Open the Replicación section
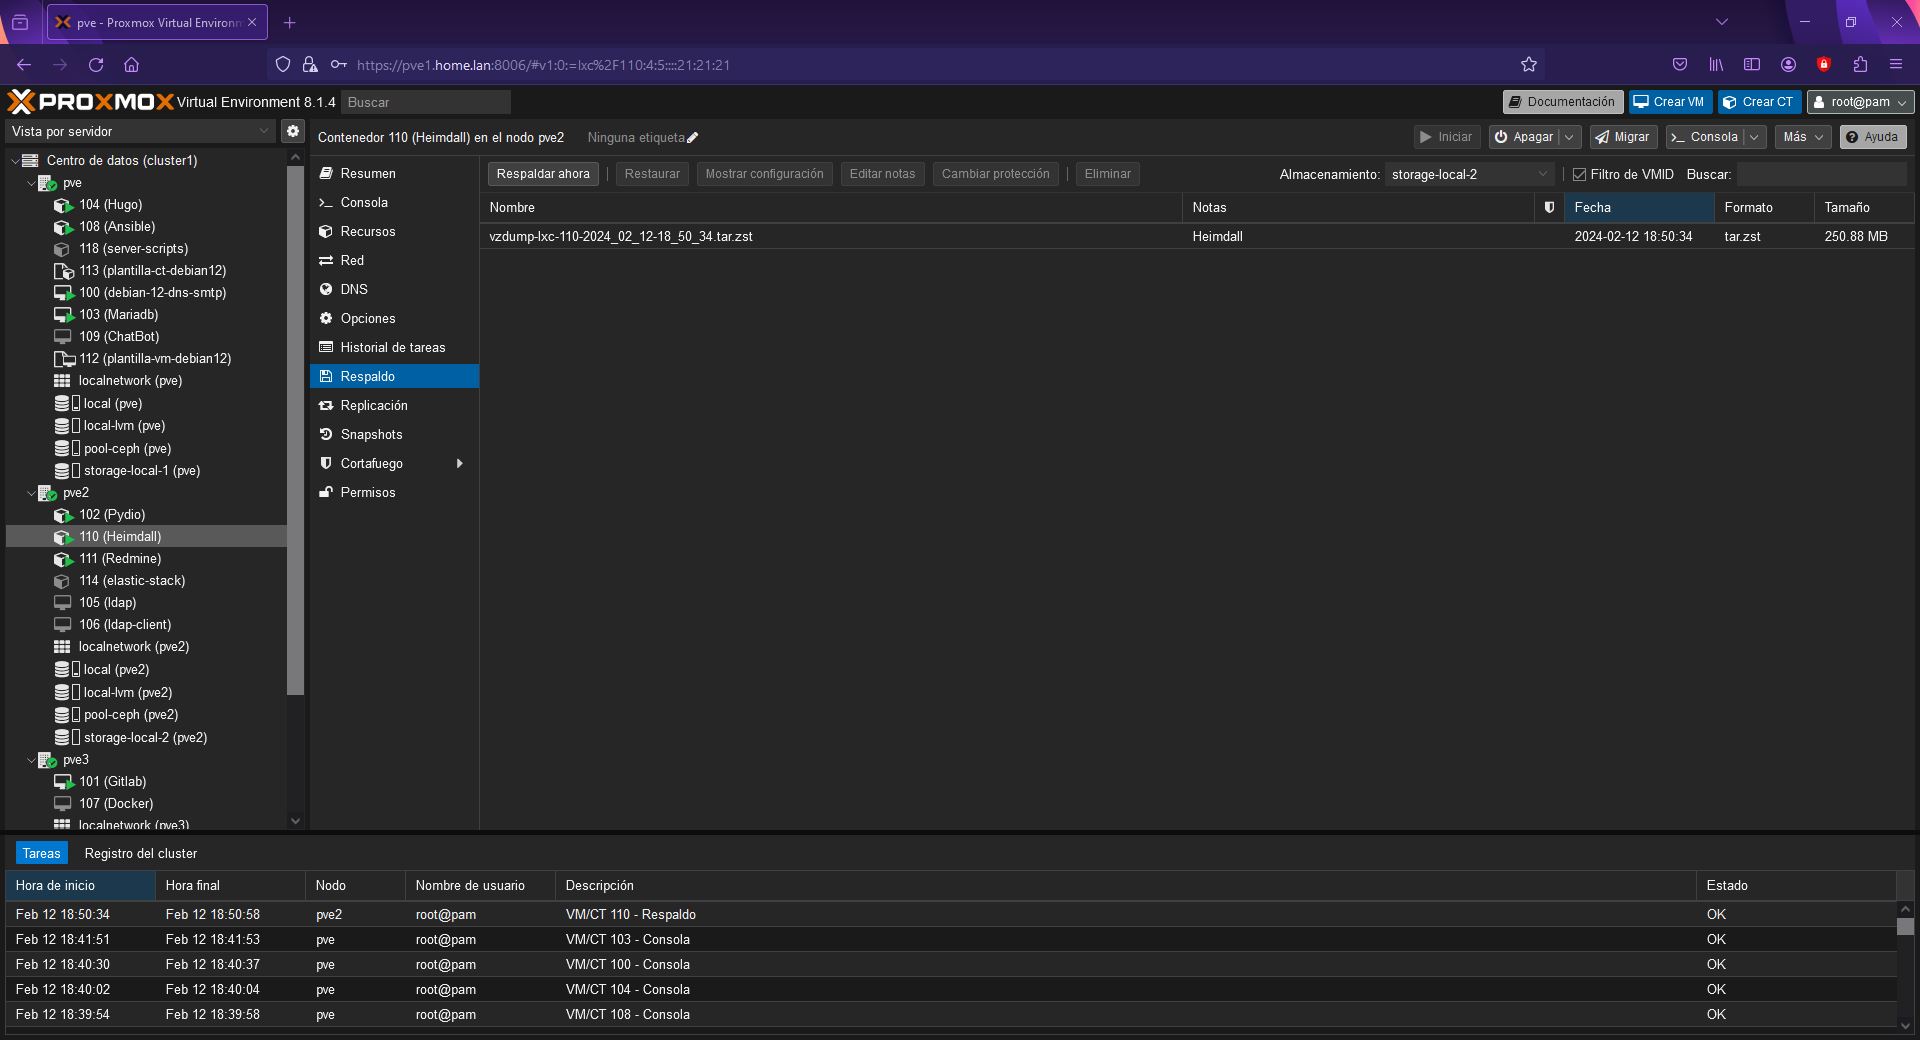 tap(394, 406)
